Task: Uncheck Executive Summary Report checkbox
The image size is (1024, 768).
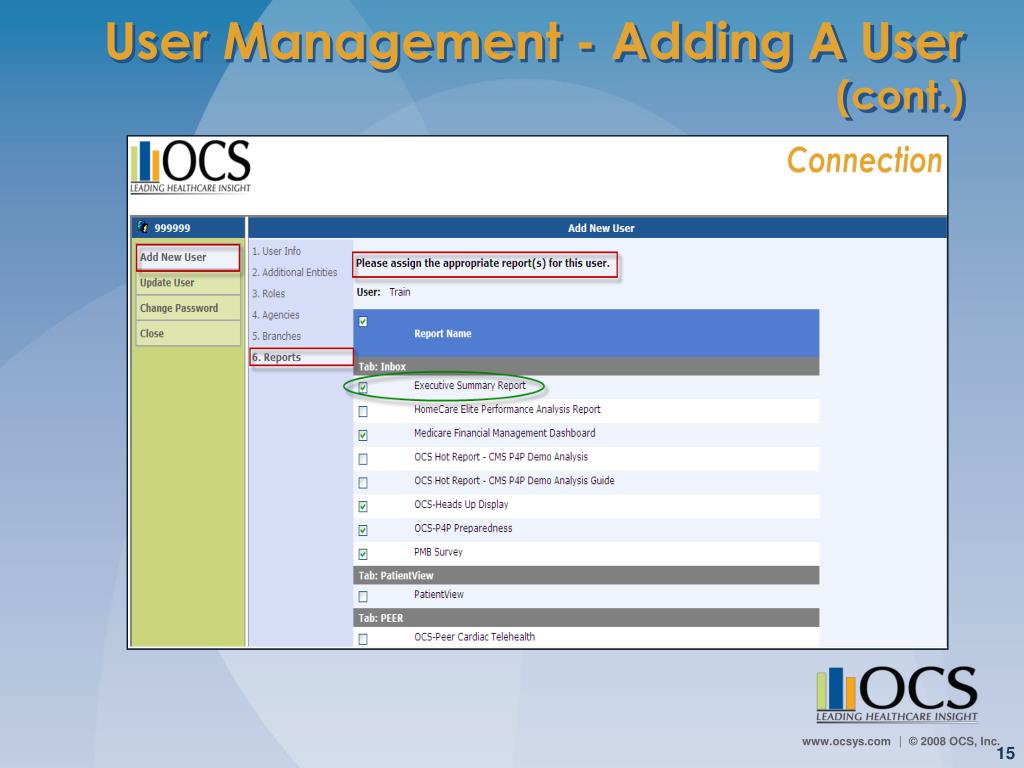Action: tap(363, 387)
